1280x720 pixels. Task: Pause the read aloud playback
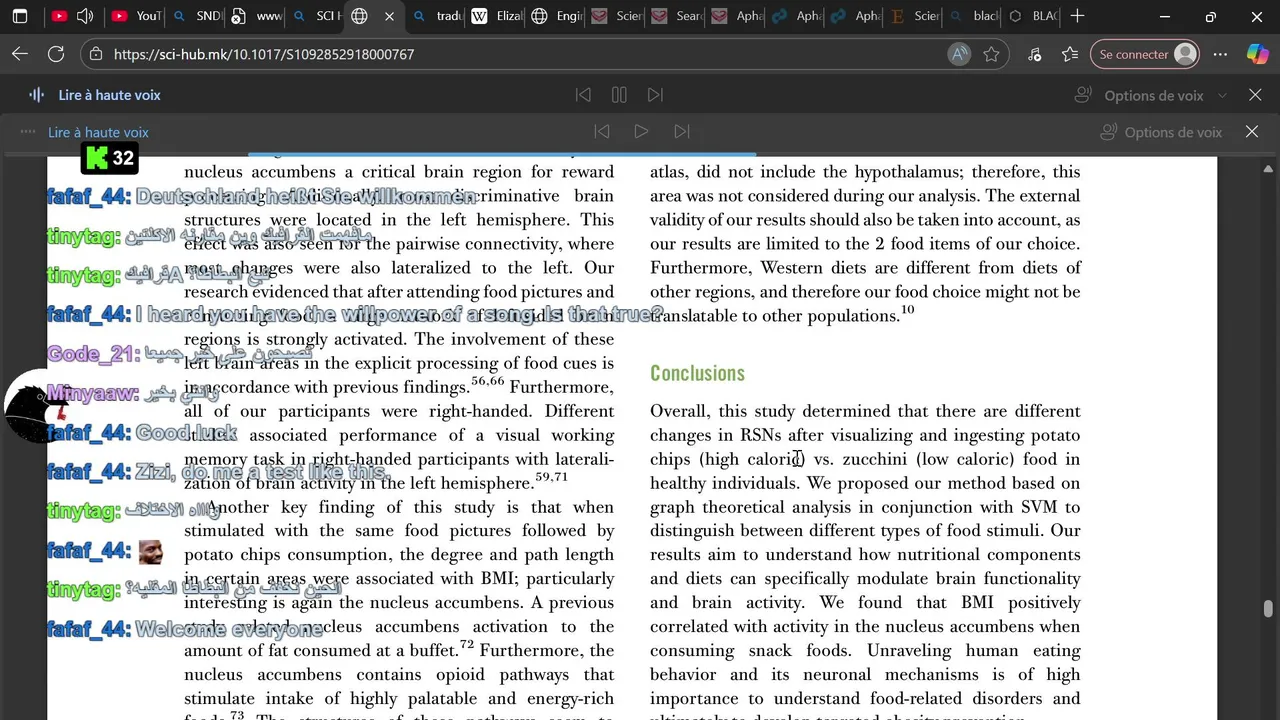click(619, 95)
